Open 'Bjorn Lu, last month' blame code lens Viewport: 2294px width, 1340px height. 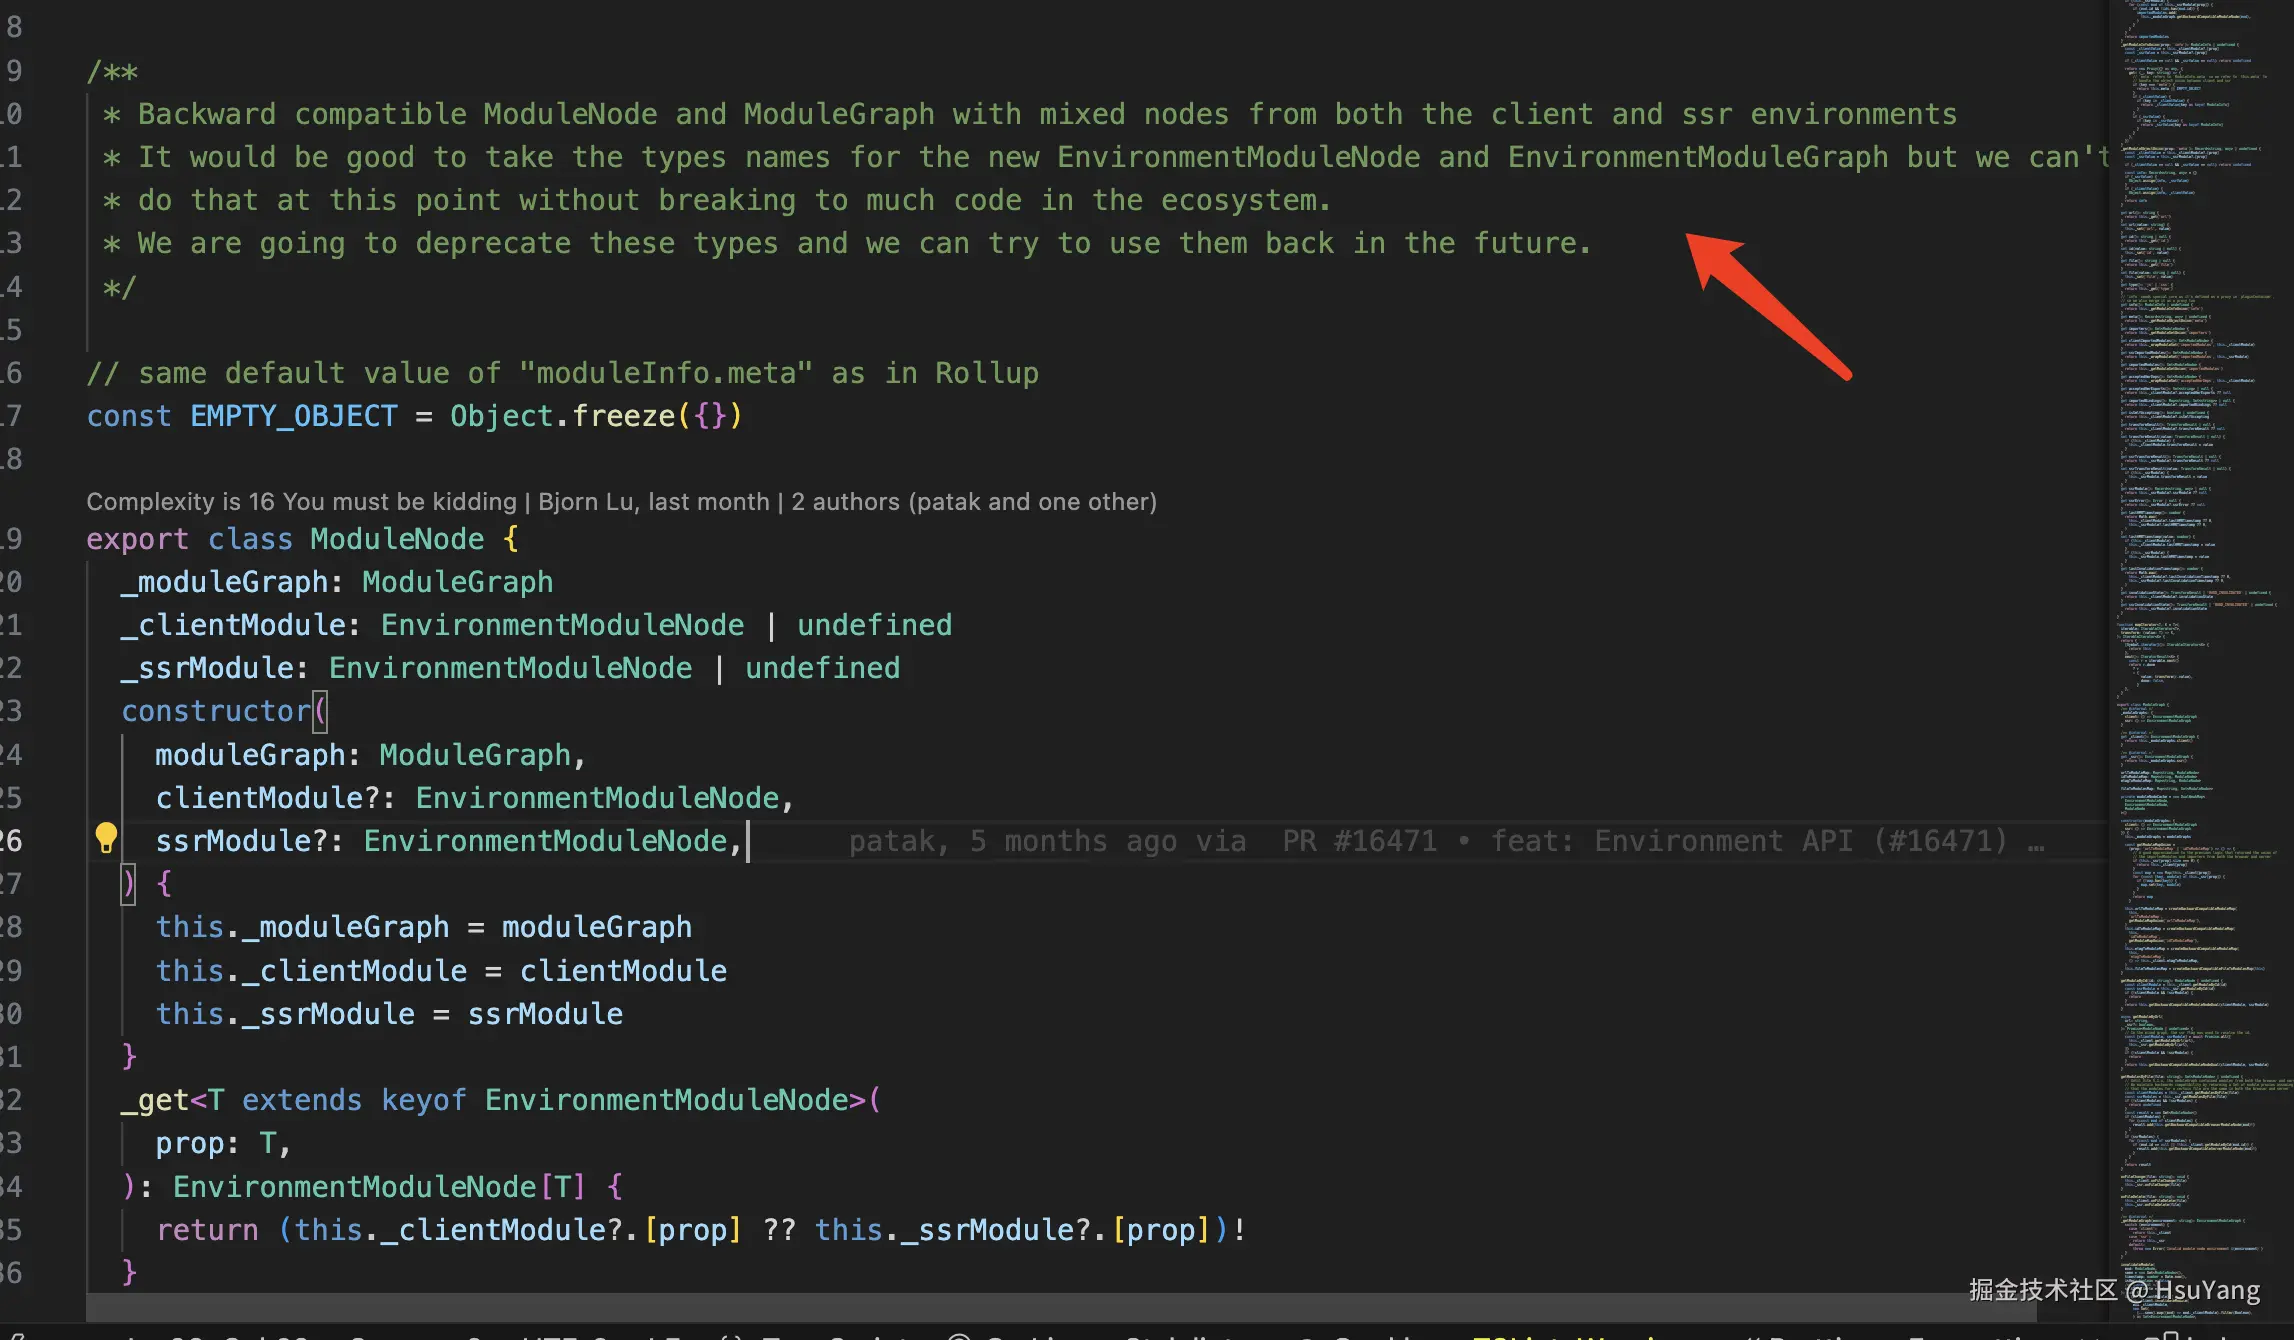coord(653,502)
